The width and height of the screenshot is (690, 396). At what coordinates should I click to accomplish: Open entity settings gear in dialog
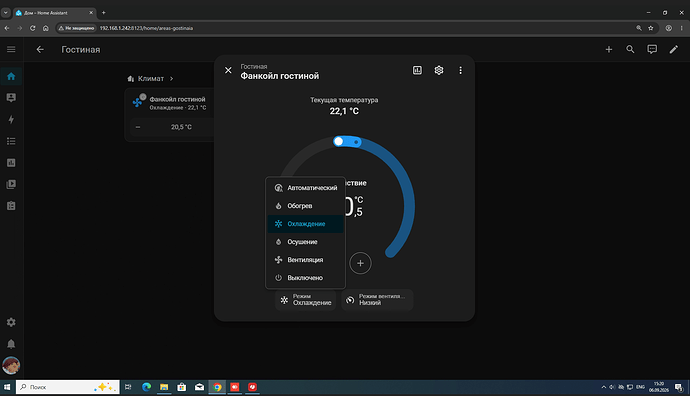(x=439, y=70)
